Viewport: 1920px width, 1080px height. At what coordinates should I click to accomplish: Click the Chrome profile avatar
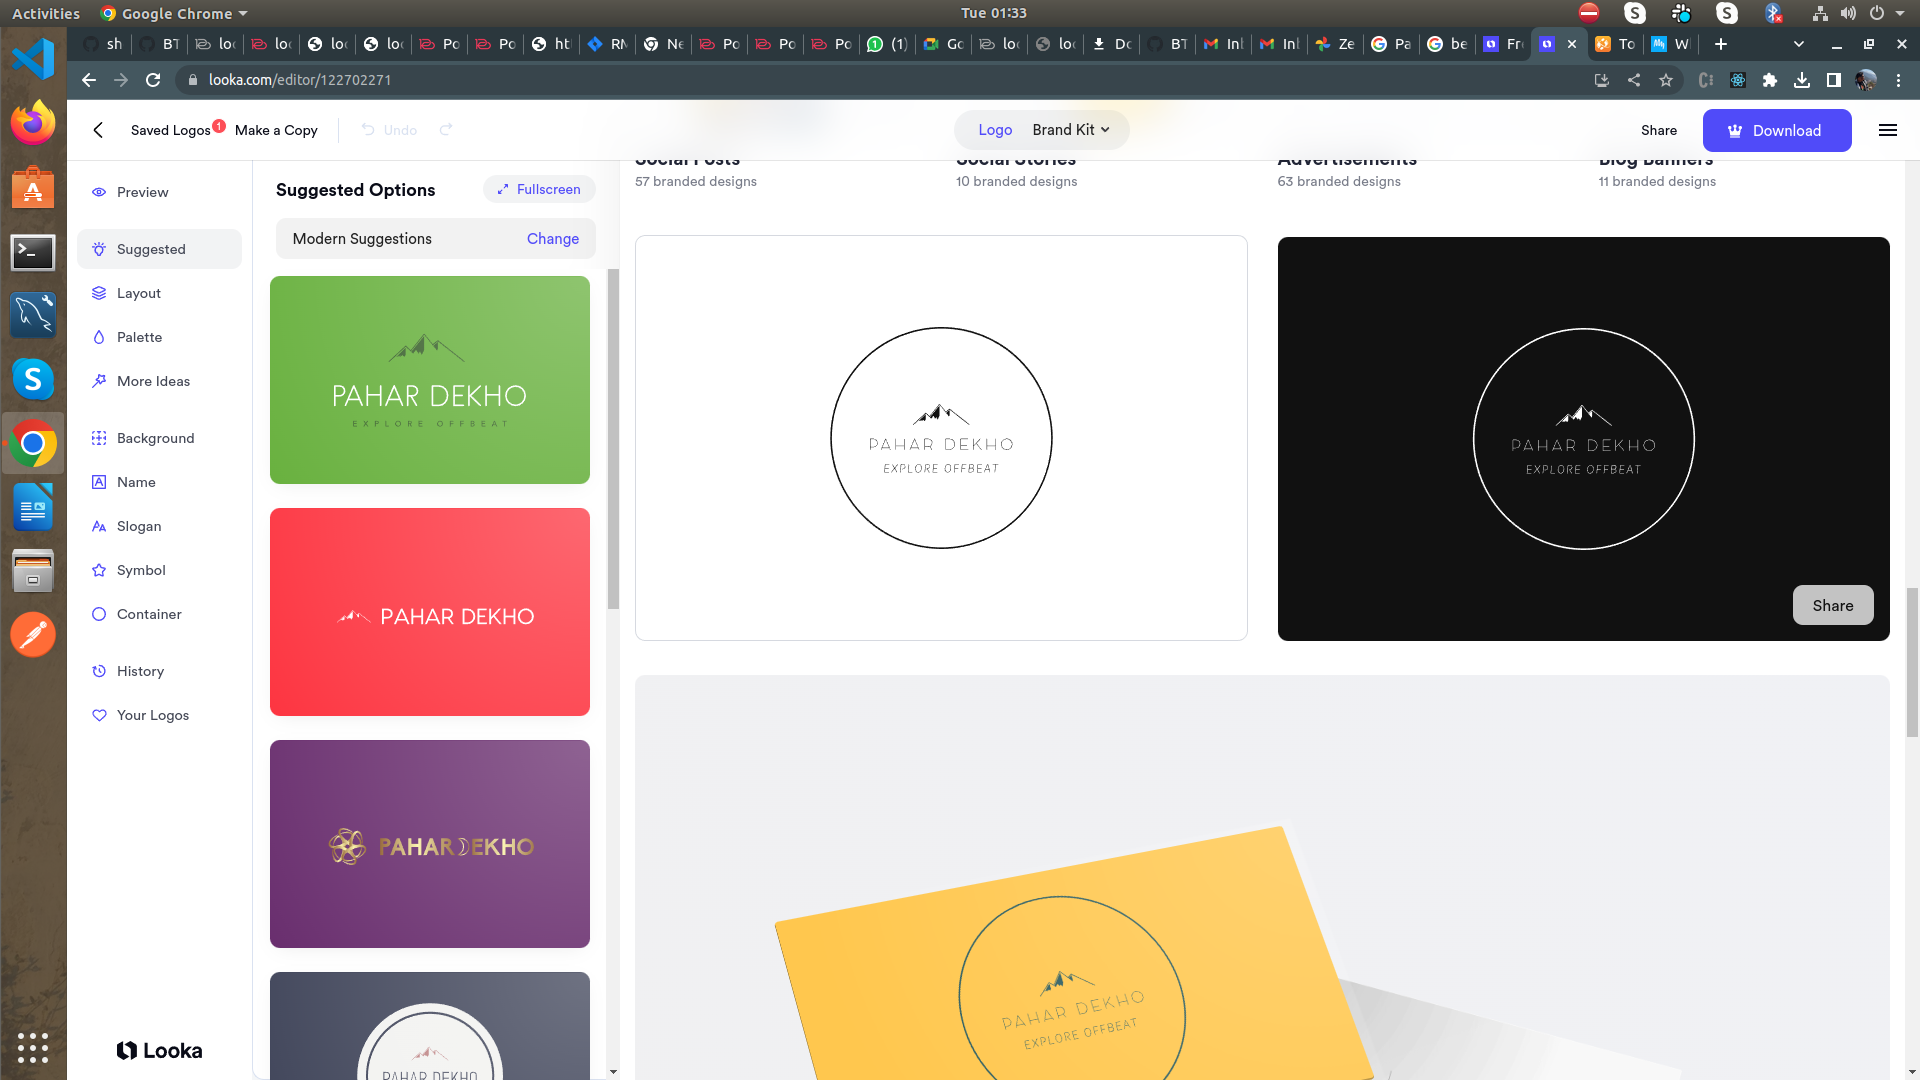click(1866, 80)
